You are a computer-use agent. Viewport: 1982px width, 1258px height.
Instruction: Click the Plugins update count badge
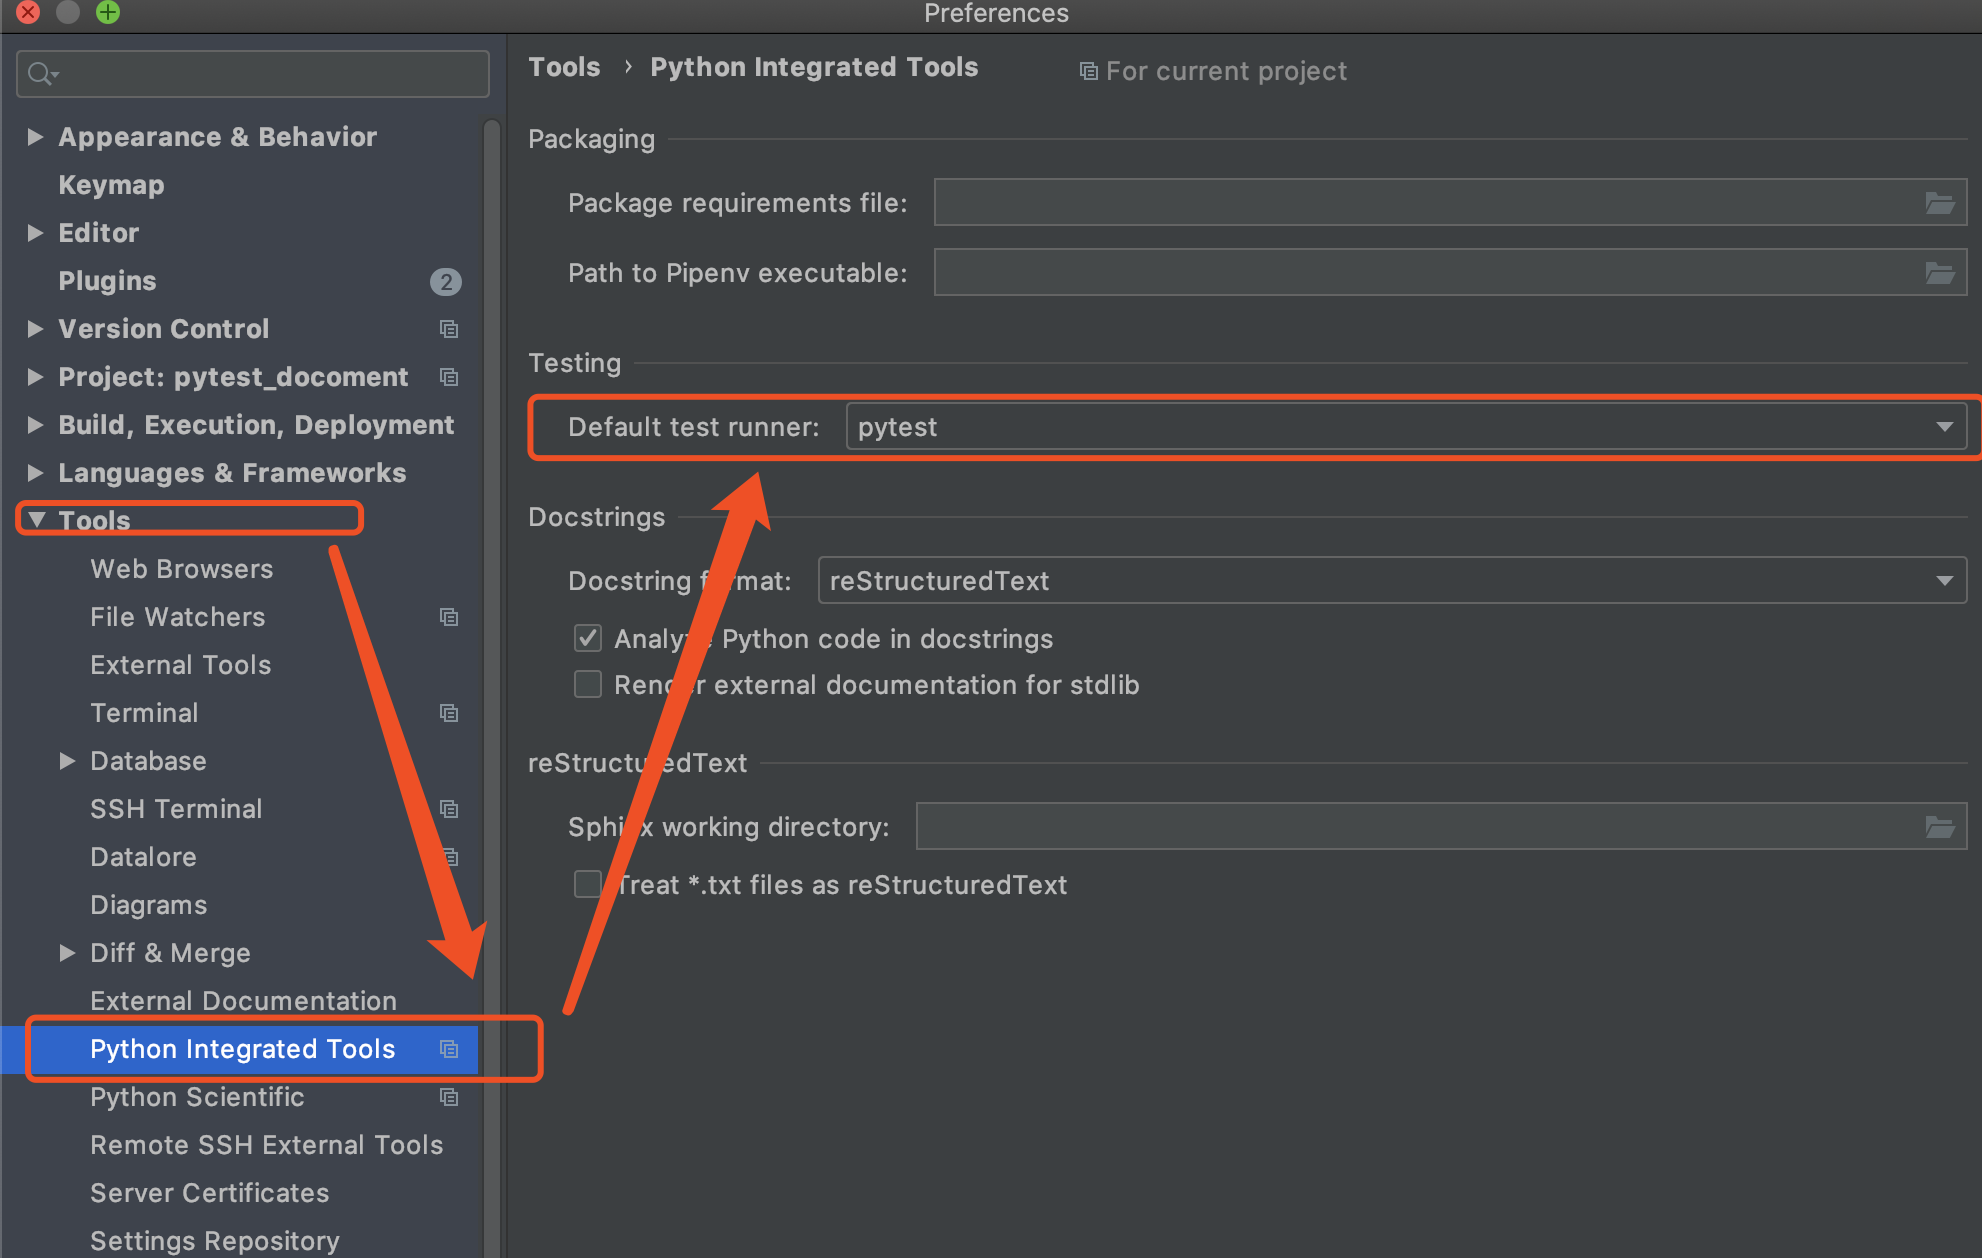tap(445, 282)
